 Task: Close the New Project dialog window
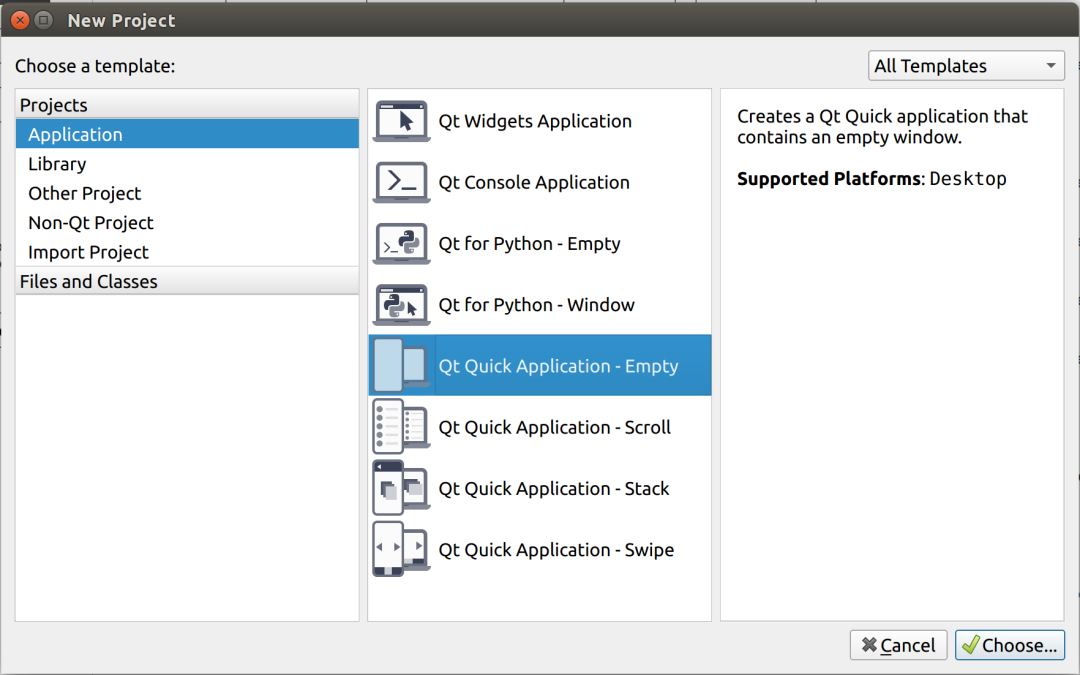(x=19, y=20)
